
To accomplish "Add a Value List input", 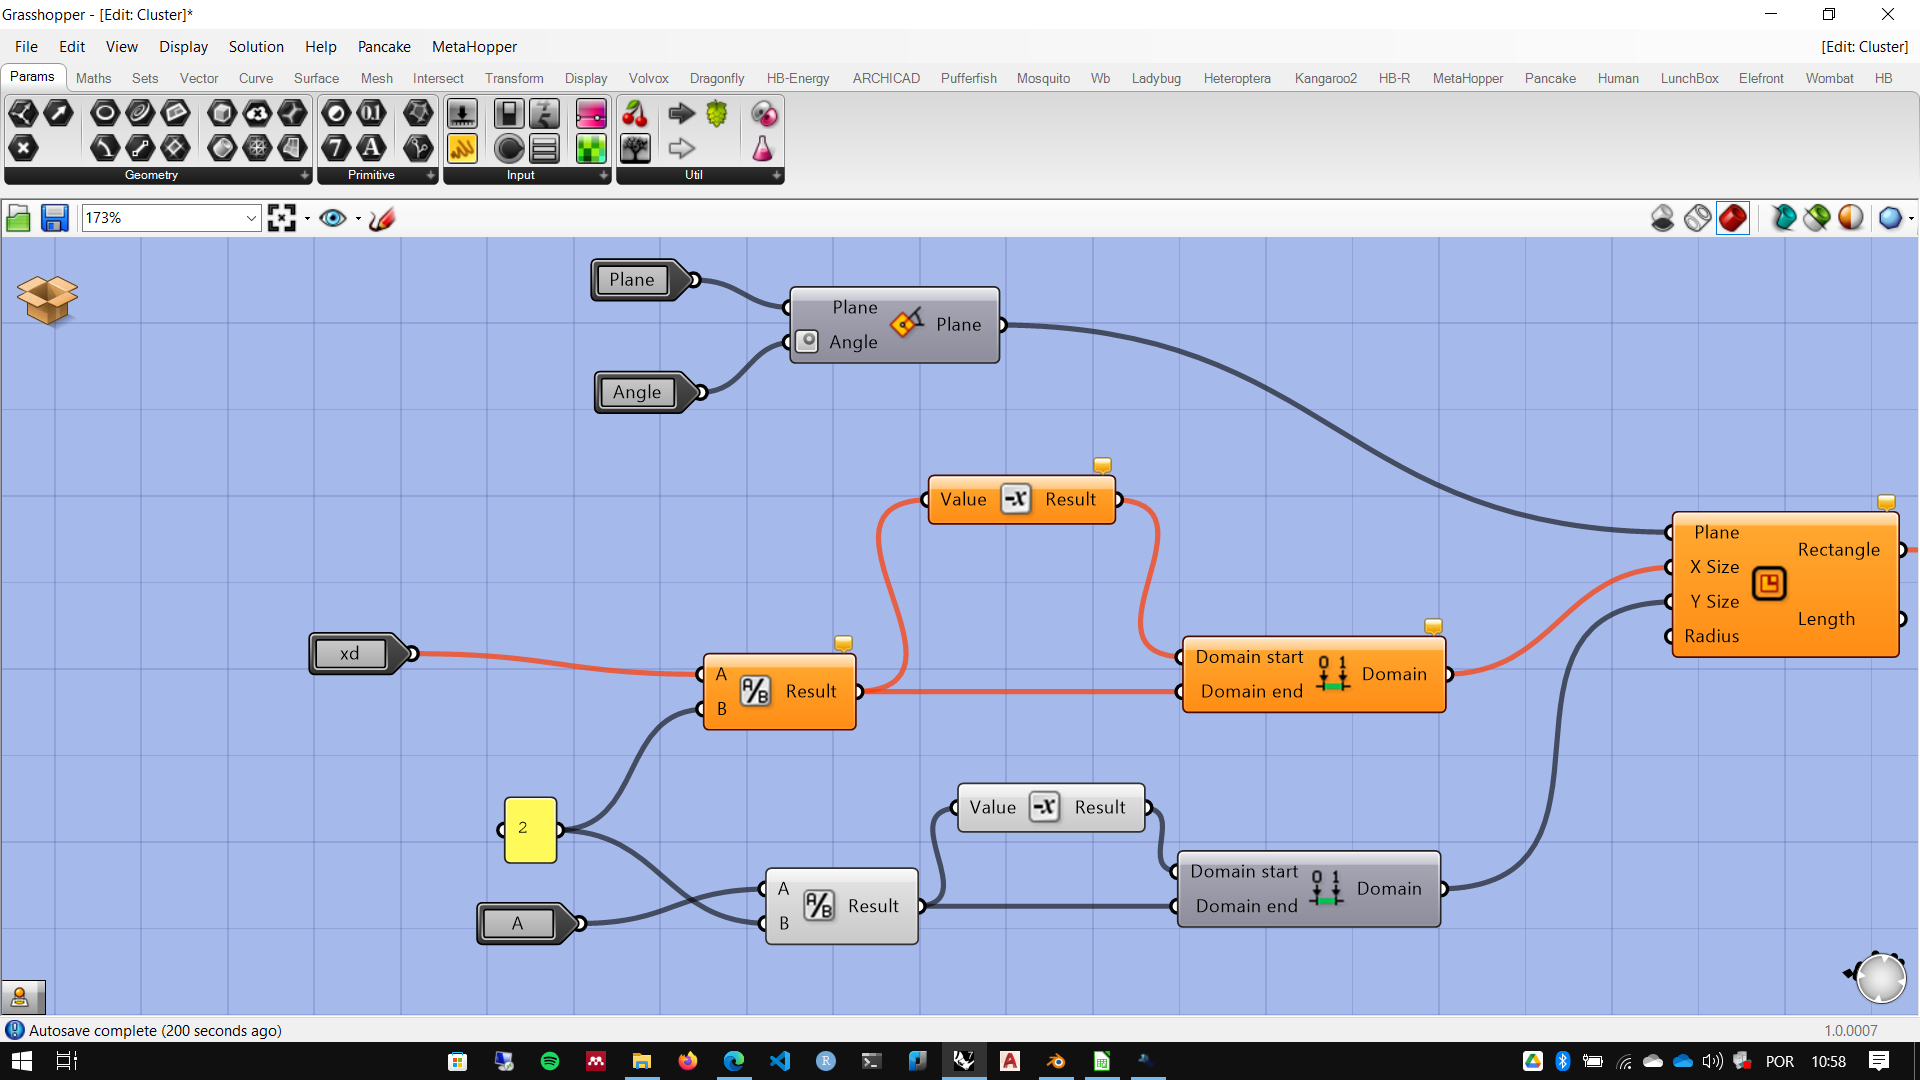I will 544,149.
